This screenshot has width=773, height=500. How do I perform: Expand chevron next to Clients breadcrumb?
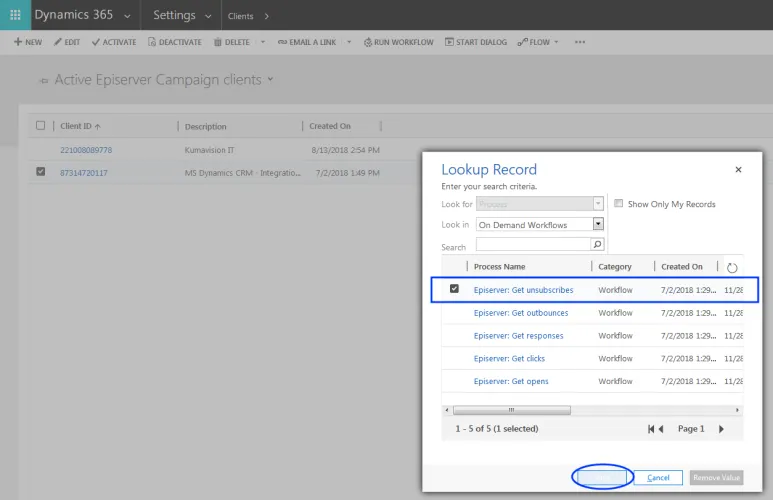pyautogui.click(x=267, y=16)
